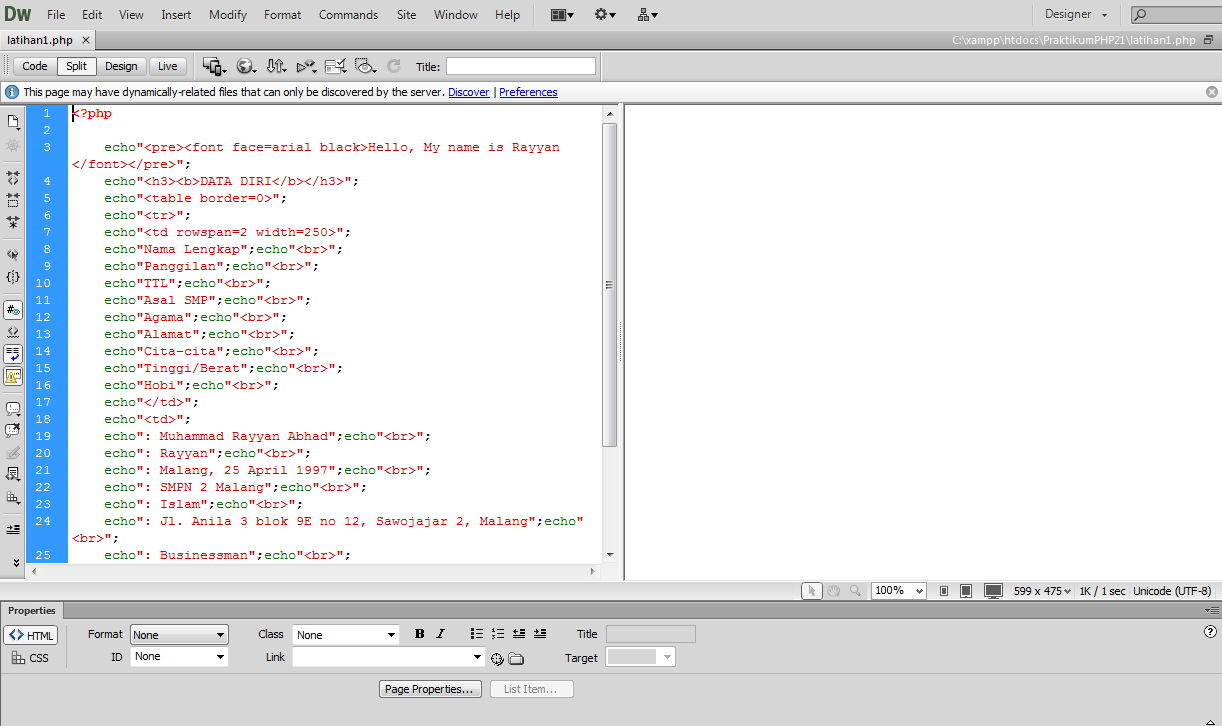
Task: Switch Properties panel to HTML mode
Action: [x=31, y=635]
